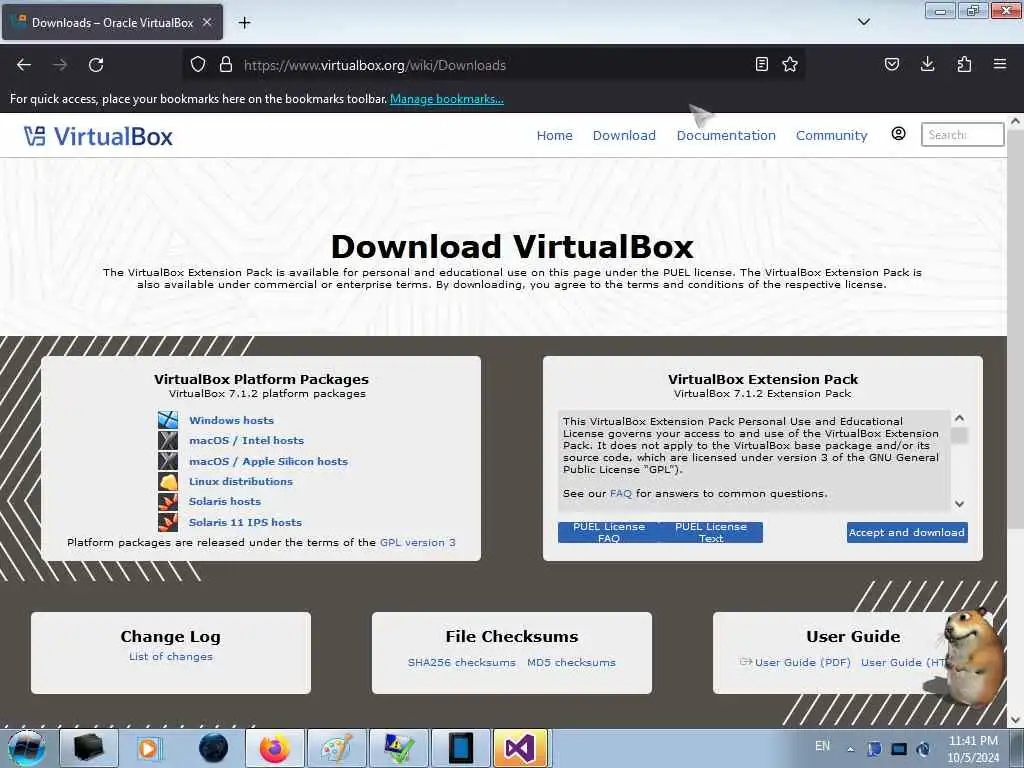This screenshot has height=768, width=1024.
Task: Open a new tab with the plus button
Action: 244,23
